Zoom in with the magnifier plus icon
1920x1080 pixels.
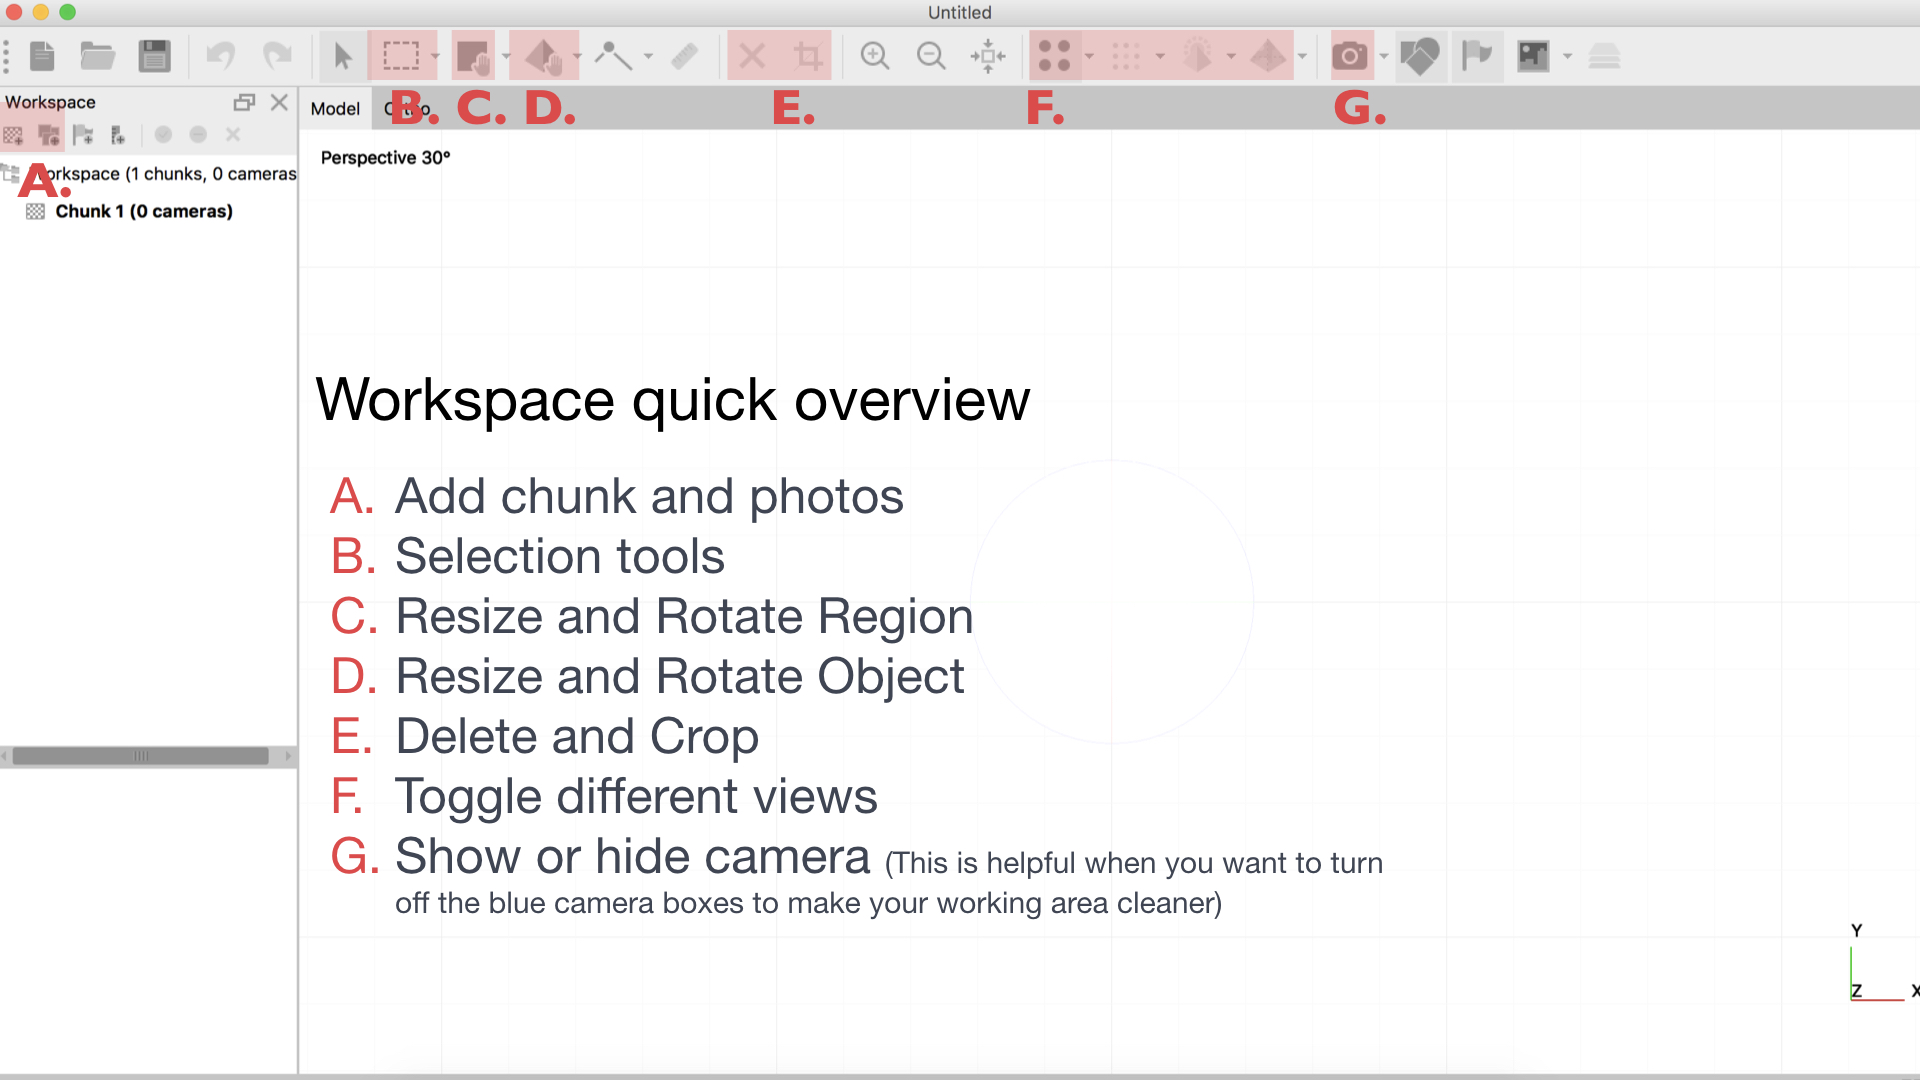tap(875, 56)
